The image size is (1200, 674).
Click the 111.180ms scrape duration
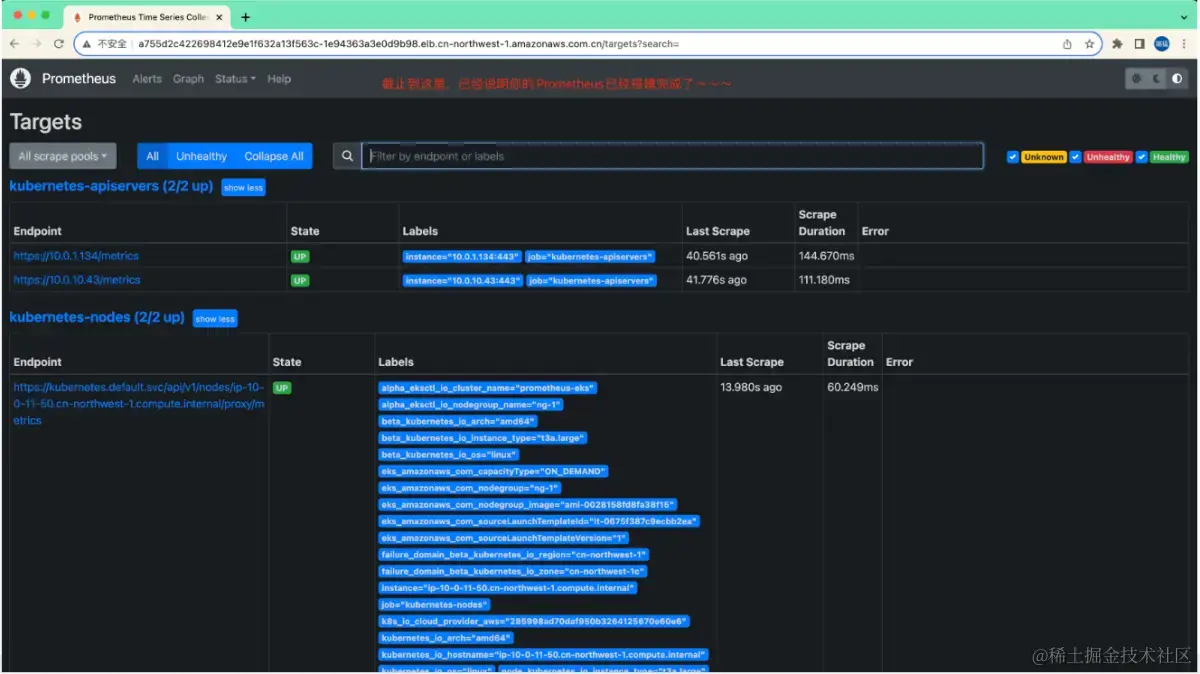tap(824, 280)
